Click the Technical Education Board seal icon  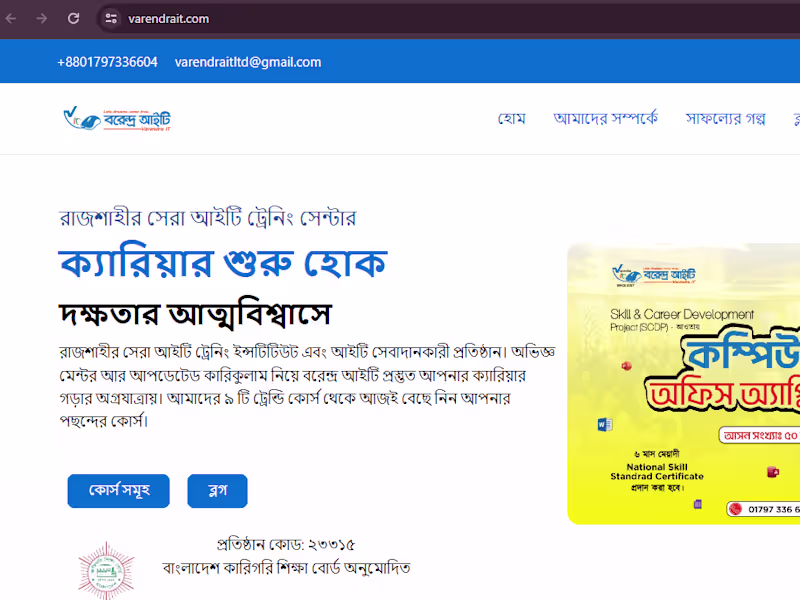click(x=106, y=571)
